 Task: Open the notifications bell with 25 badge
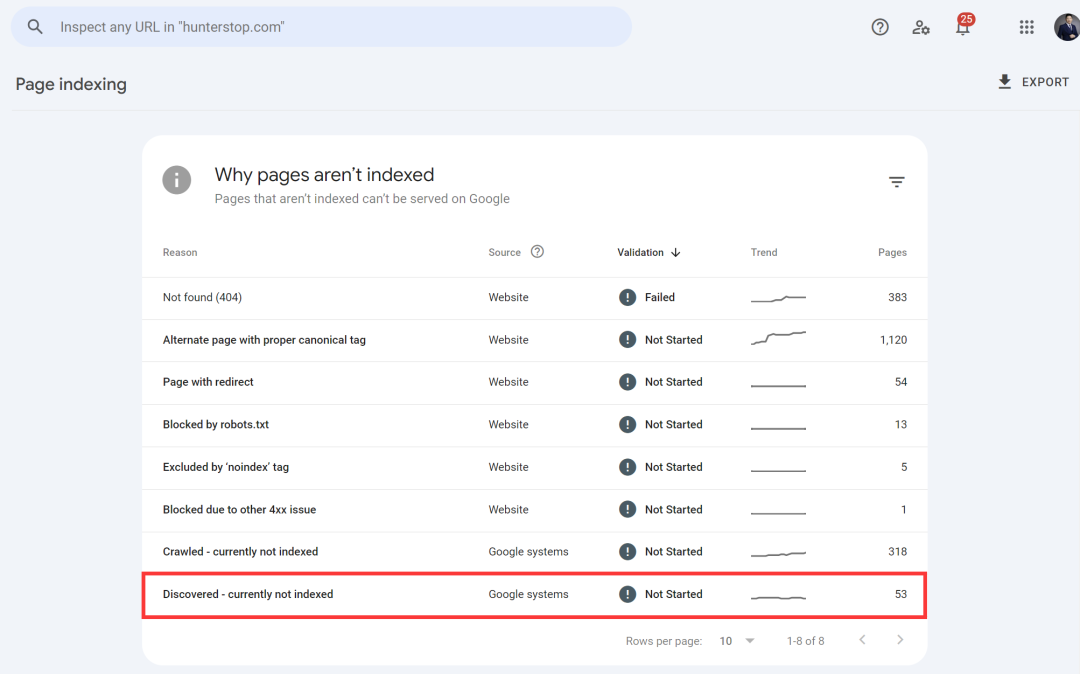(x=963, y=27)
